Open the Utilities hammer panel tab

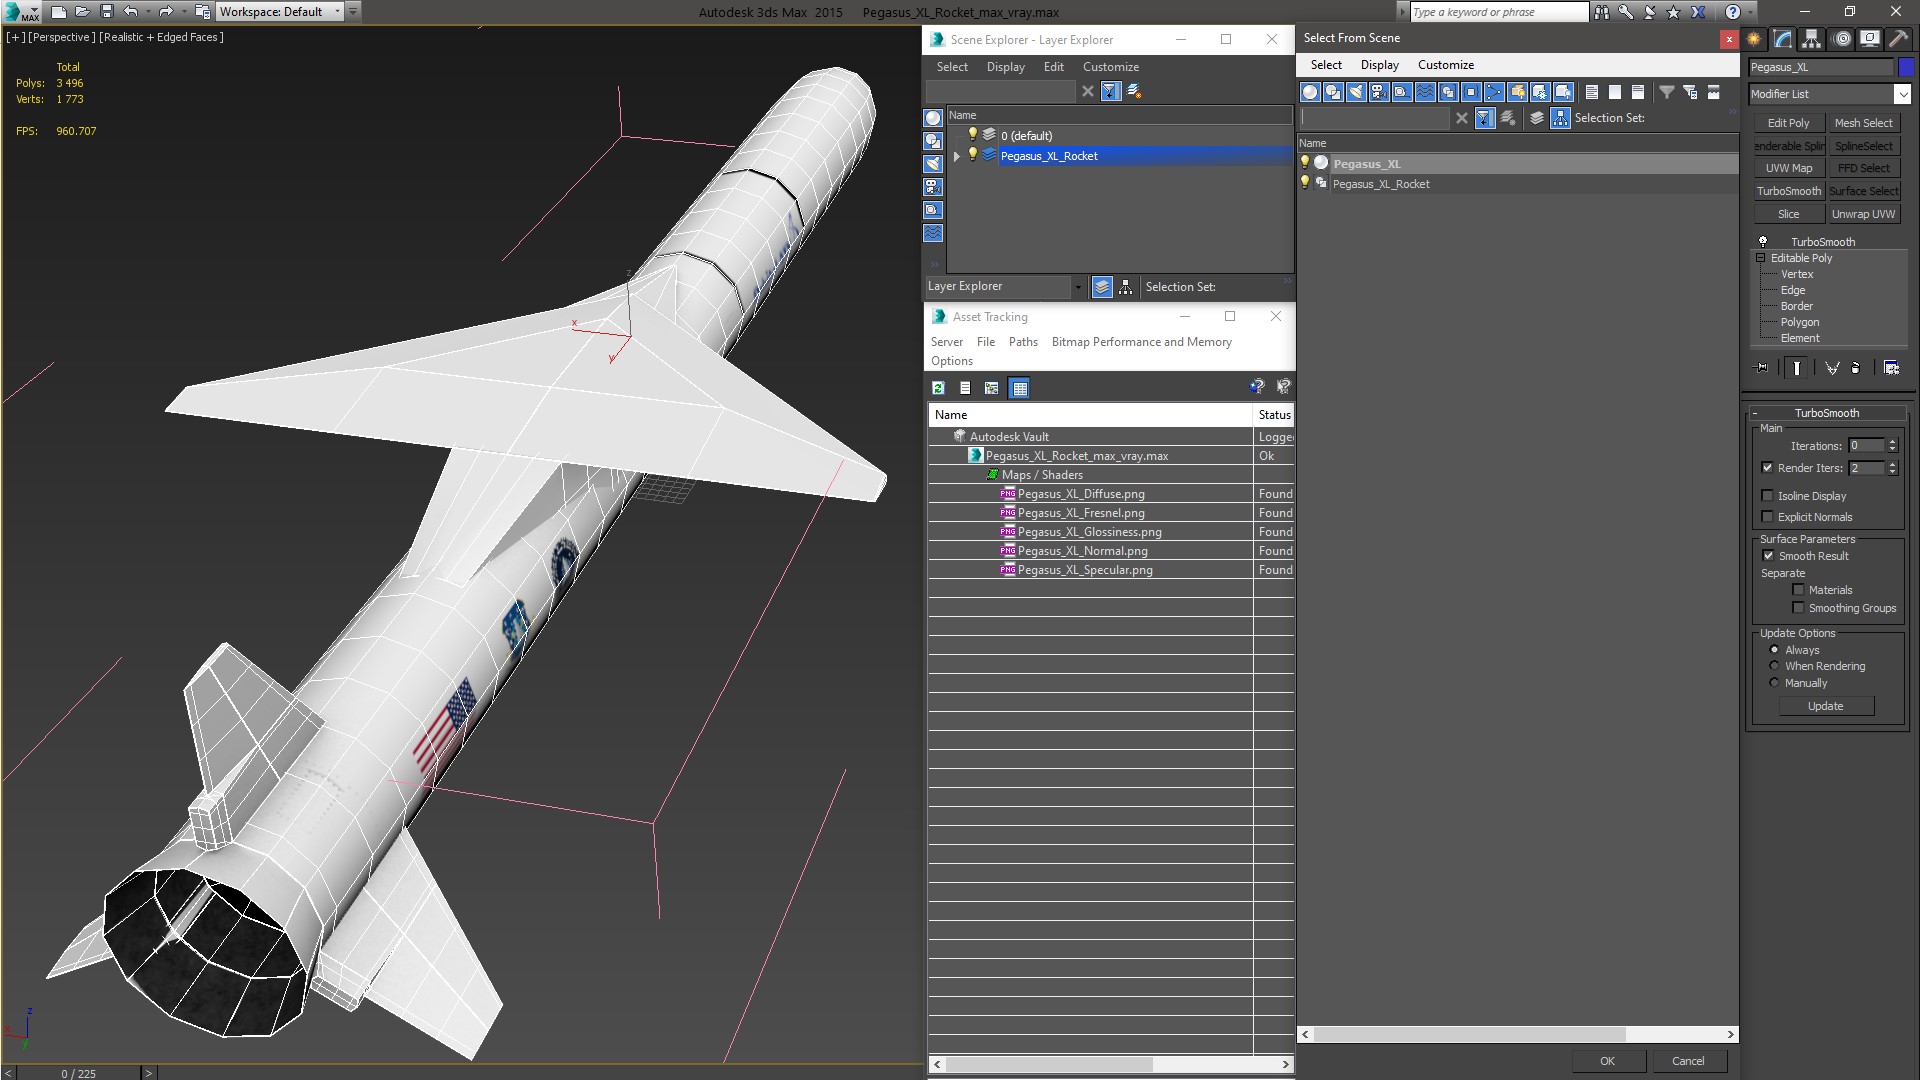[x=1898, y=39]
